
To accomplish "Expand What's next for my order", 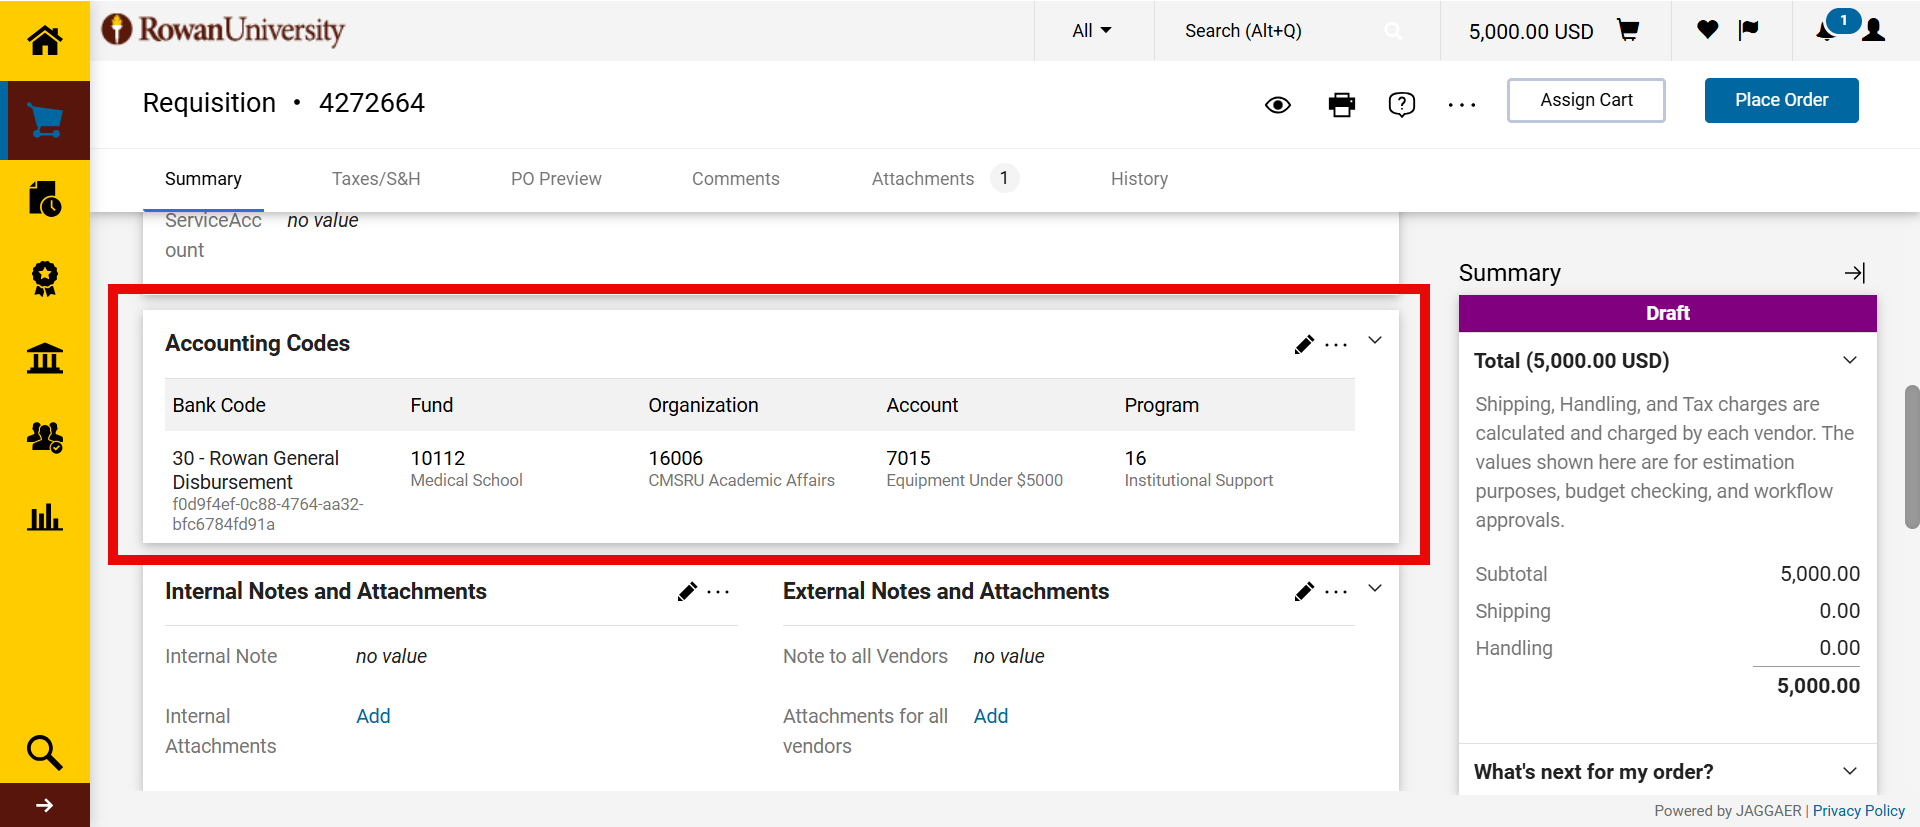I will (x=1849, y=771).
